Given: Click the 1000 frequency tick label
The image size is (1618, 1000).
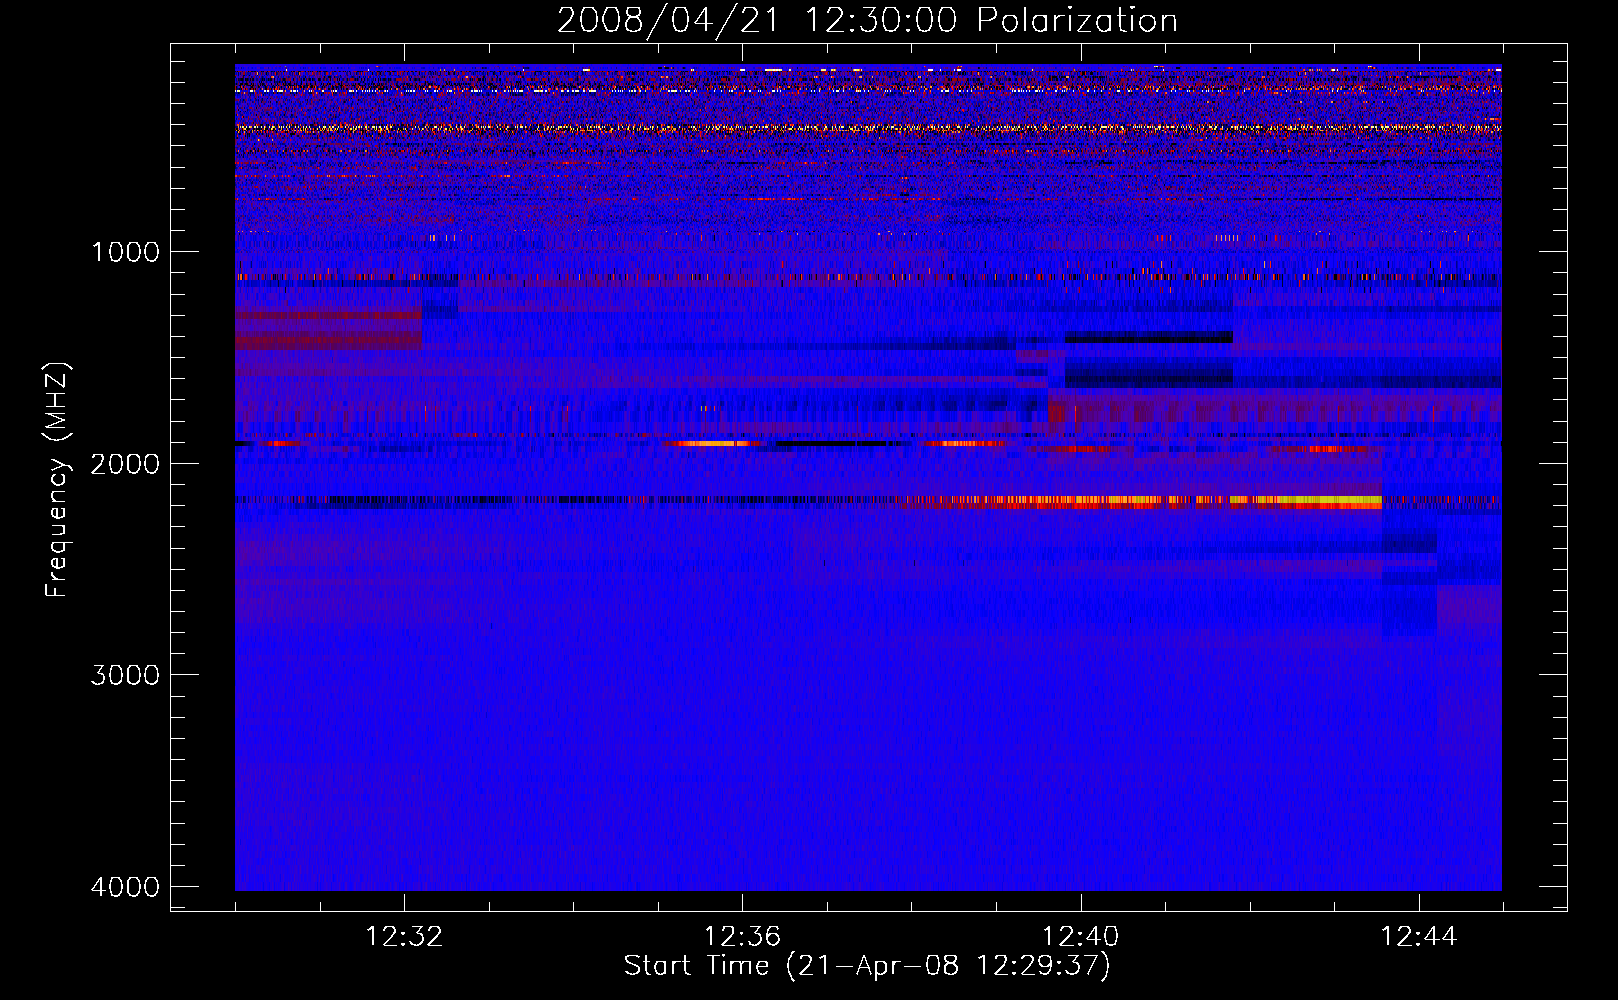Looking at the screenshot, I should [125, 251].
